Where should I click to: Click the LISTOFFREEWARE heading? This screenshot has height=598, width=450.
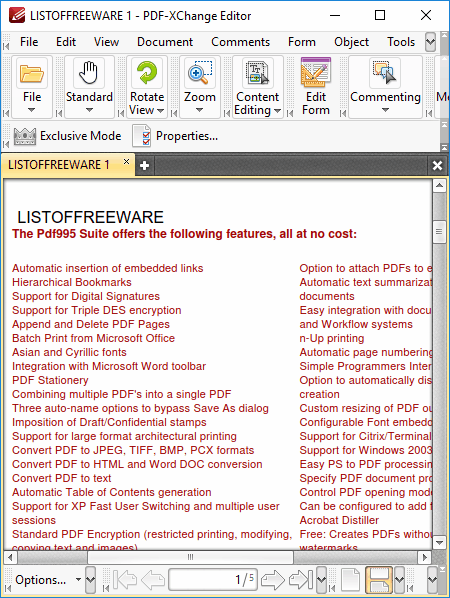[x=90, y=217]
